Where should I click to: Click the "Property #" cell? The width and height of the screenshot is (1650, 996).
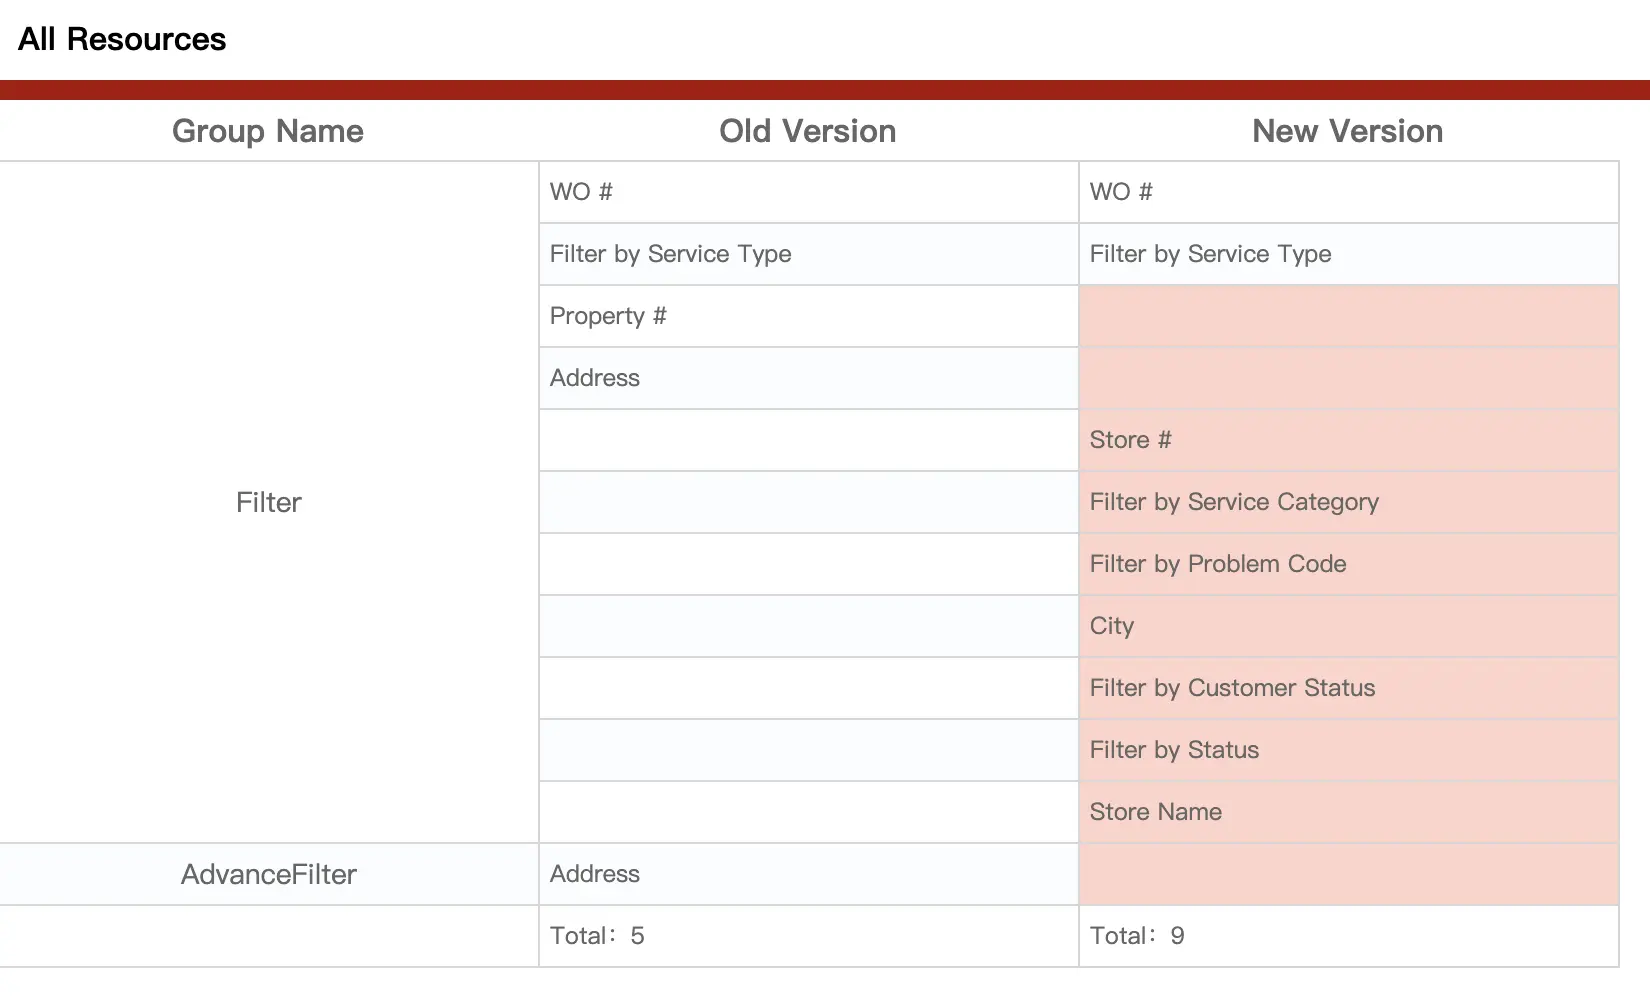point(809,316)
